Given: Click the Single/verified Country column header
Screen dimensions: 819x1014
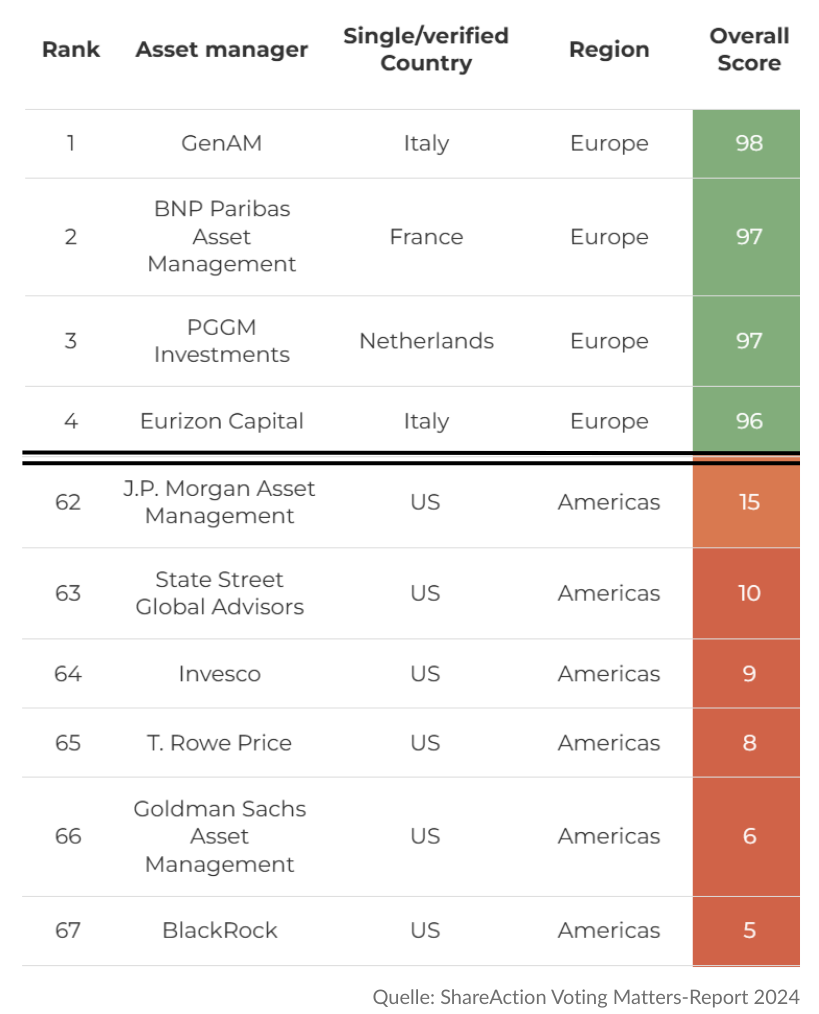Looking at the screenshot, I should coord(426,49).
